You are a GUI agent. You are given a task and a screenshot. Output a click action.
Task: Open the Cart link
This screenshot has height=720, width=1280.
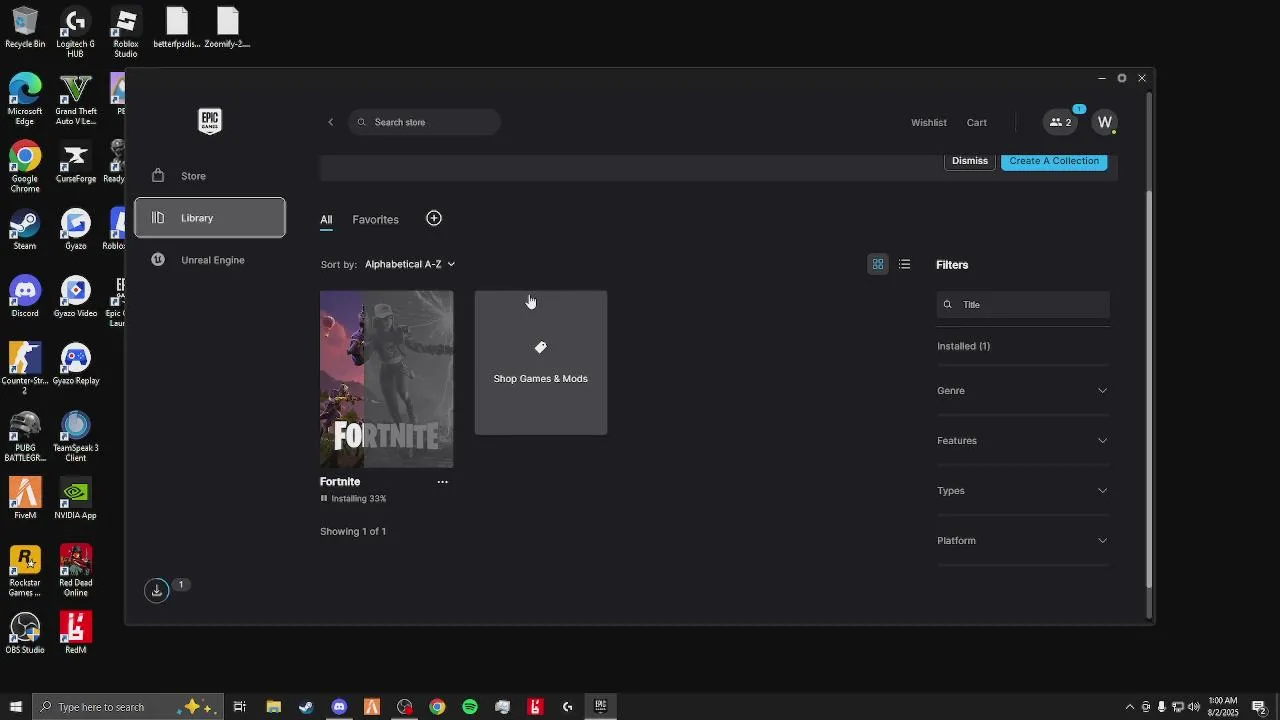coord(976,122)
